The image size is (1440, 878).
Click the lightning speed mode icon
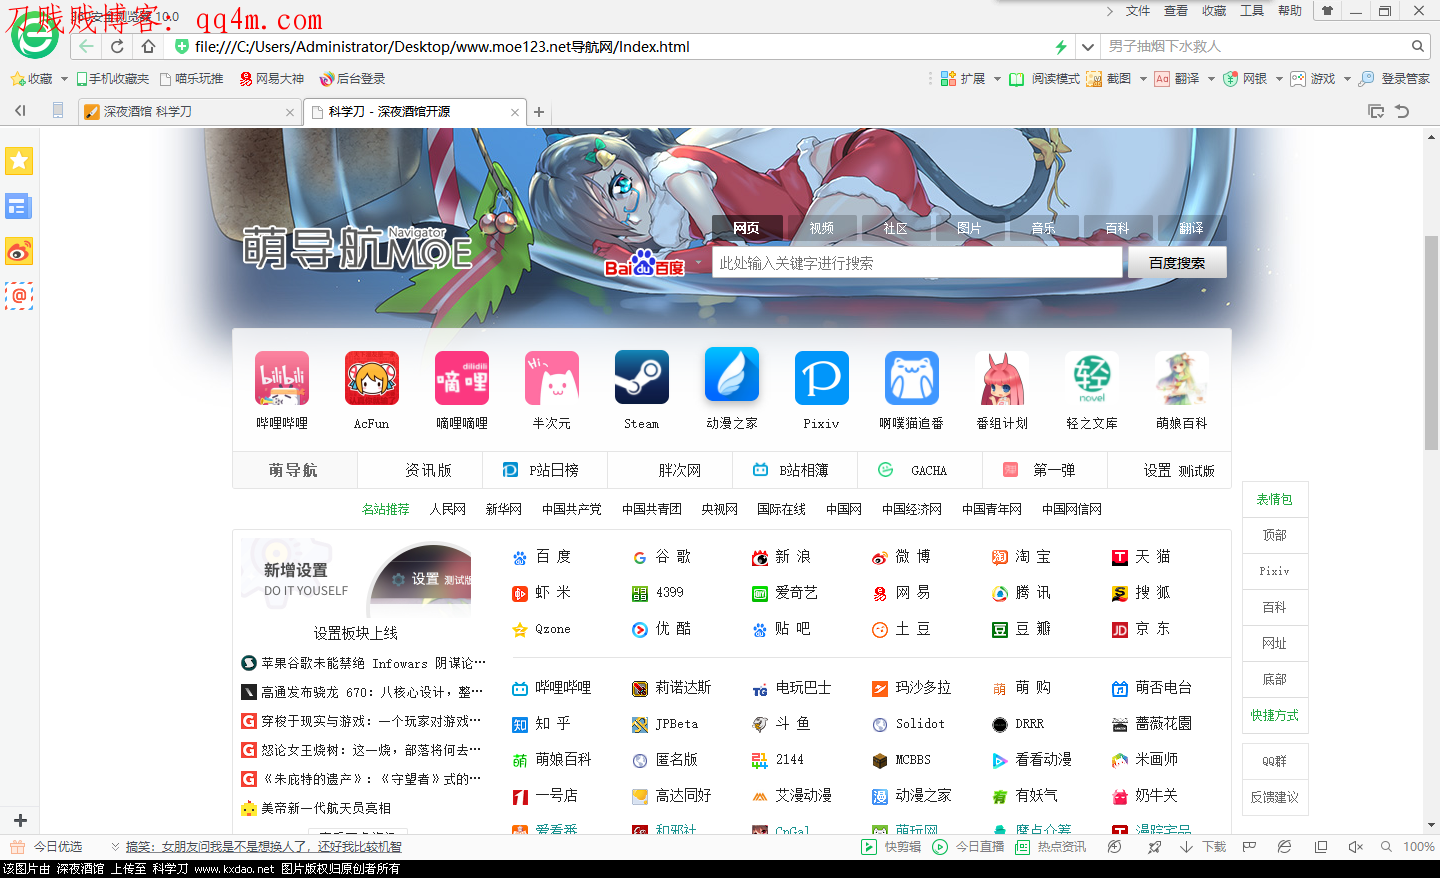point(1061,46)
